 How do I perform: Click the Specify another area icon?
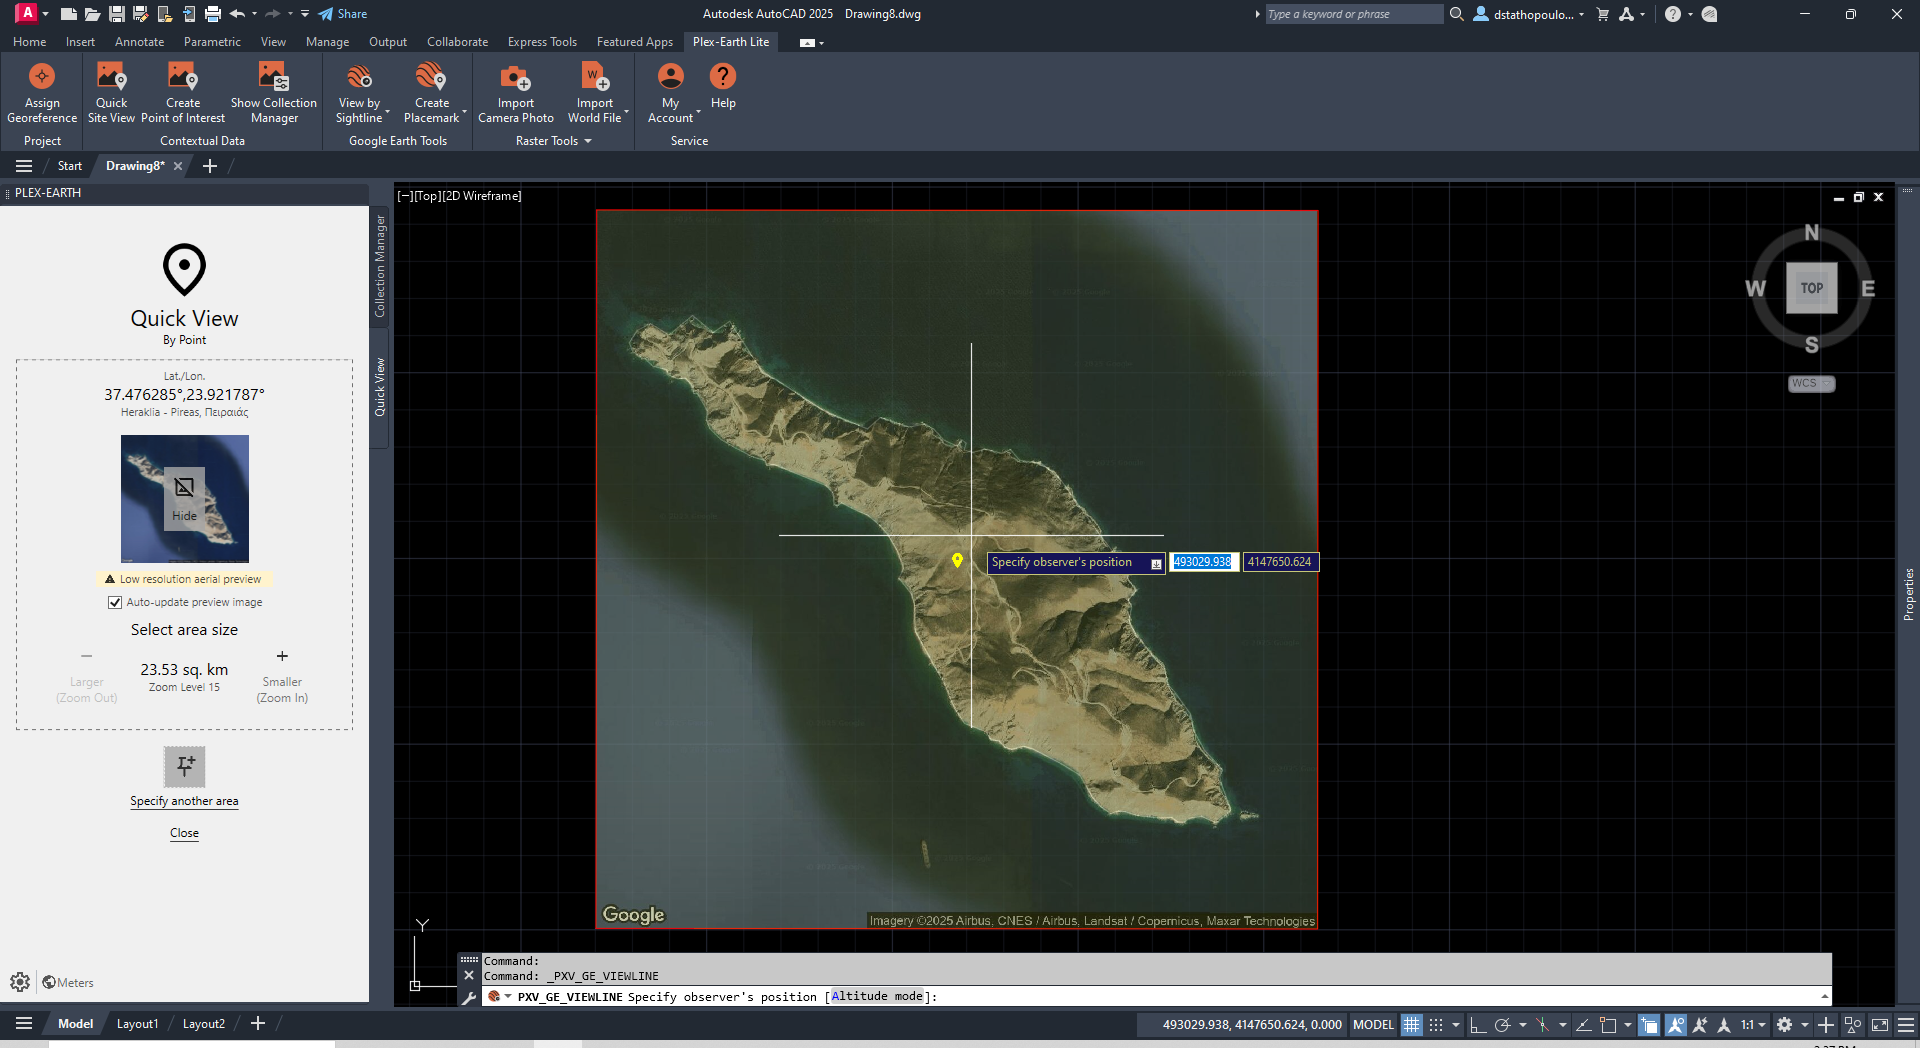(x=185, y=767)
